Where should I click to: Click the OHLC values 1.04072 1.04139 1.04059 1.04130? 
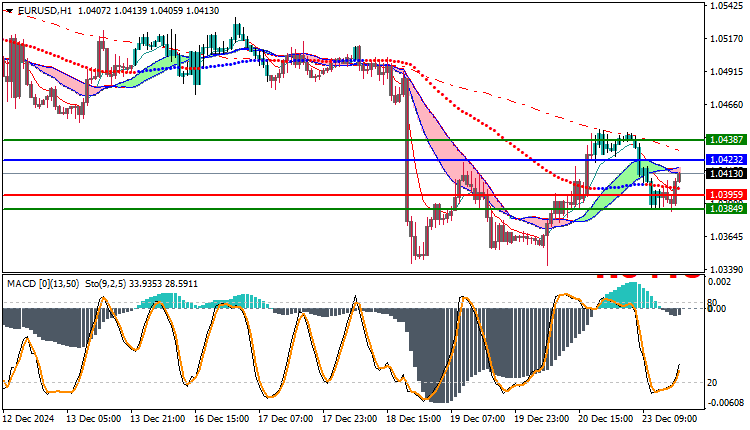148,11
